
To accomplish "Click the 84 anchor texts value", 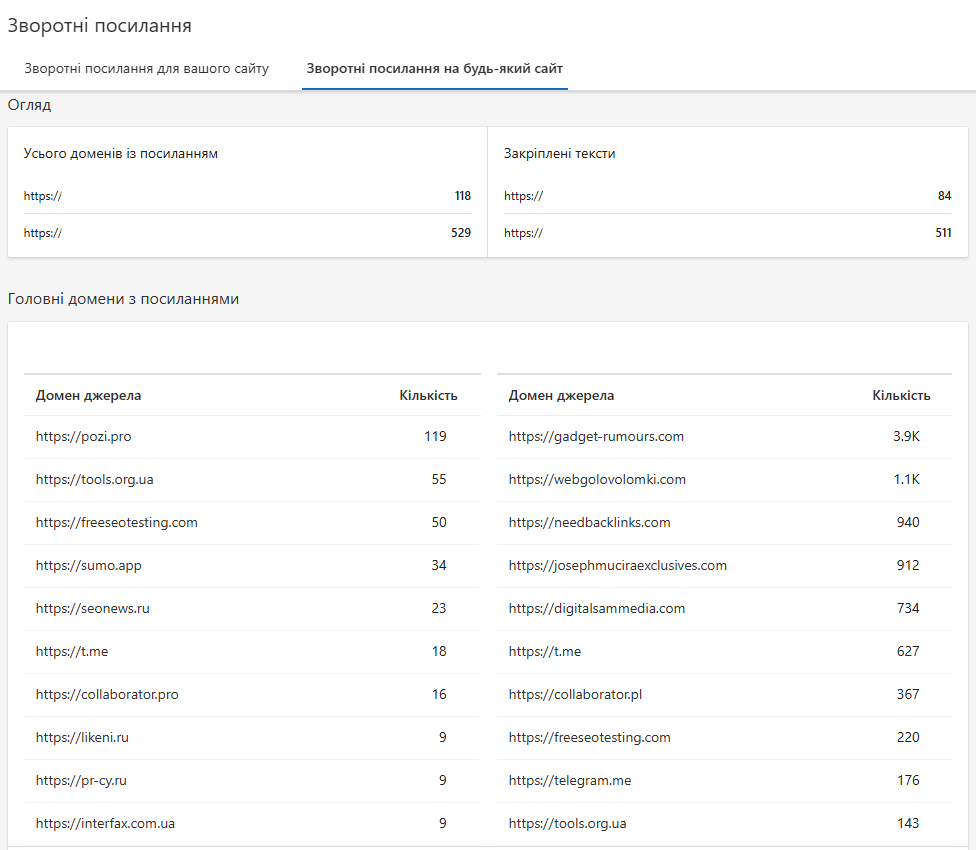I will pos(944,196).
